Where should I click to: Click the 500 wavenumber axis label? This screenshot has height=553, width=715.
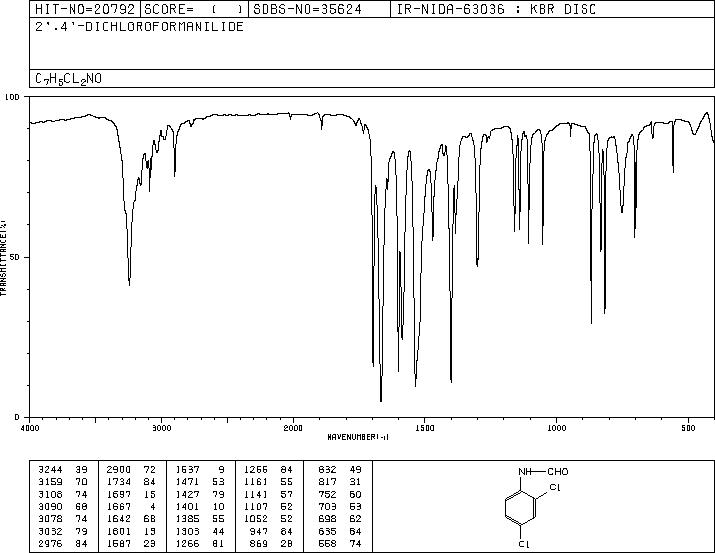point(689,428)
